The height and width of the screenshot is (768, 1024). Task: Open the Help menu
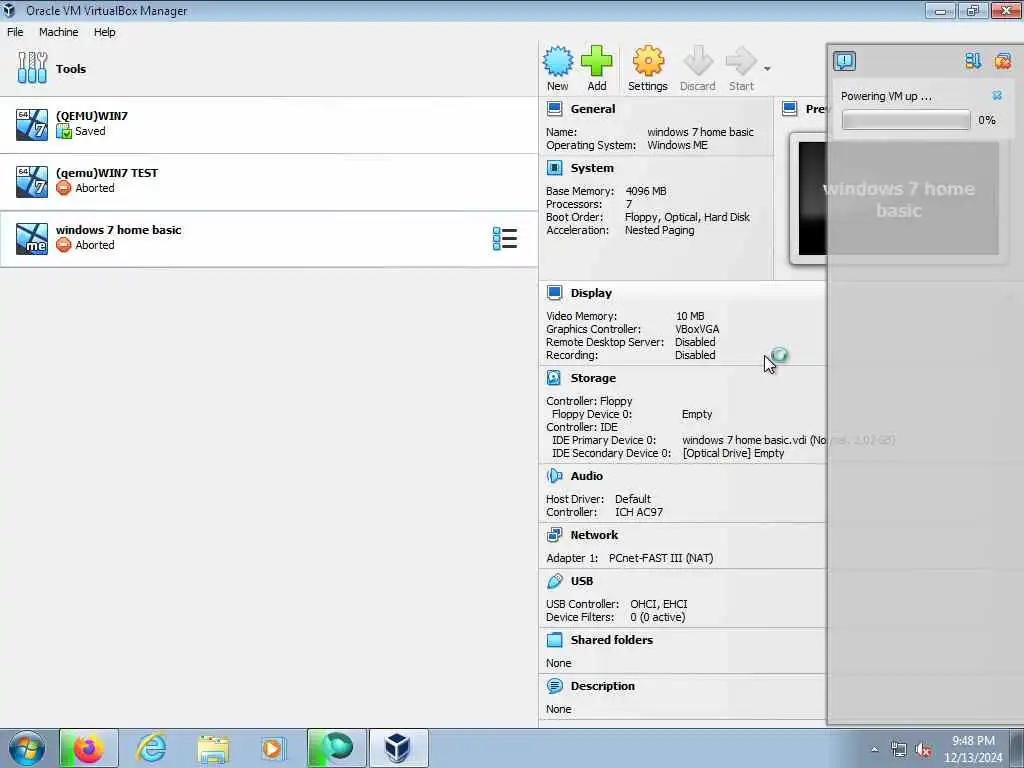pos(104,32)
